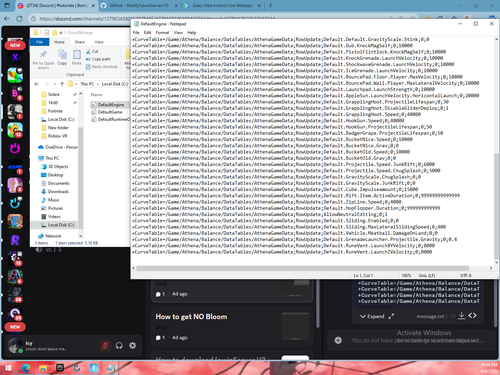
Task: Open 3D Objects in navigation pane
Action: (x=57, y=166)
